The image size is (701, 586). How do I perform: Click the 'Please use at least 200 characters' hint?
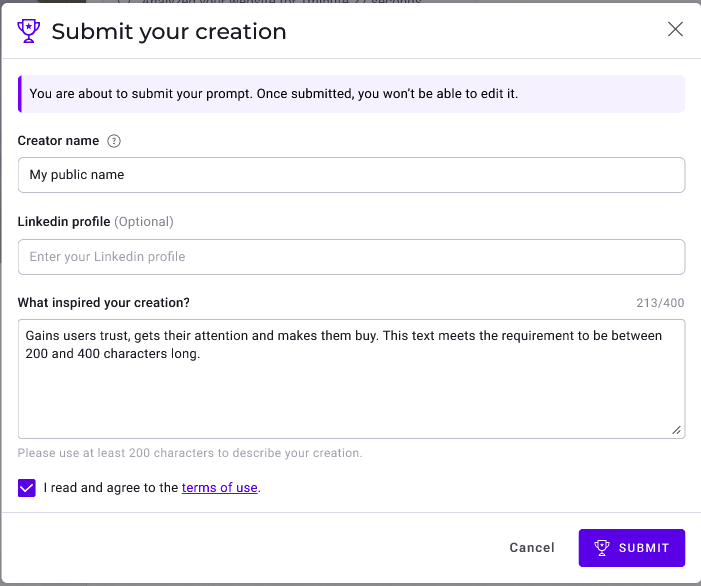click(x=190, y=453)
